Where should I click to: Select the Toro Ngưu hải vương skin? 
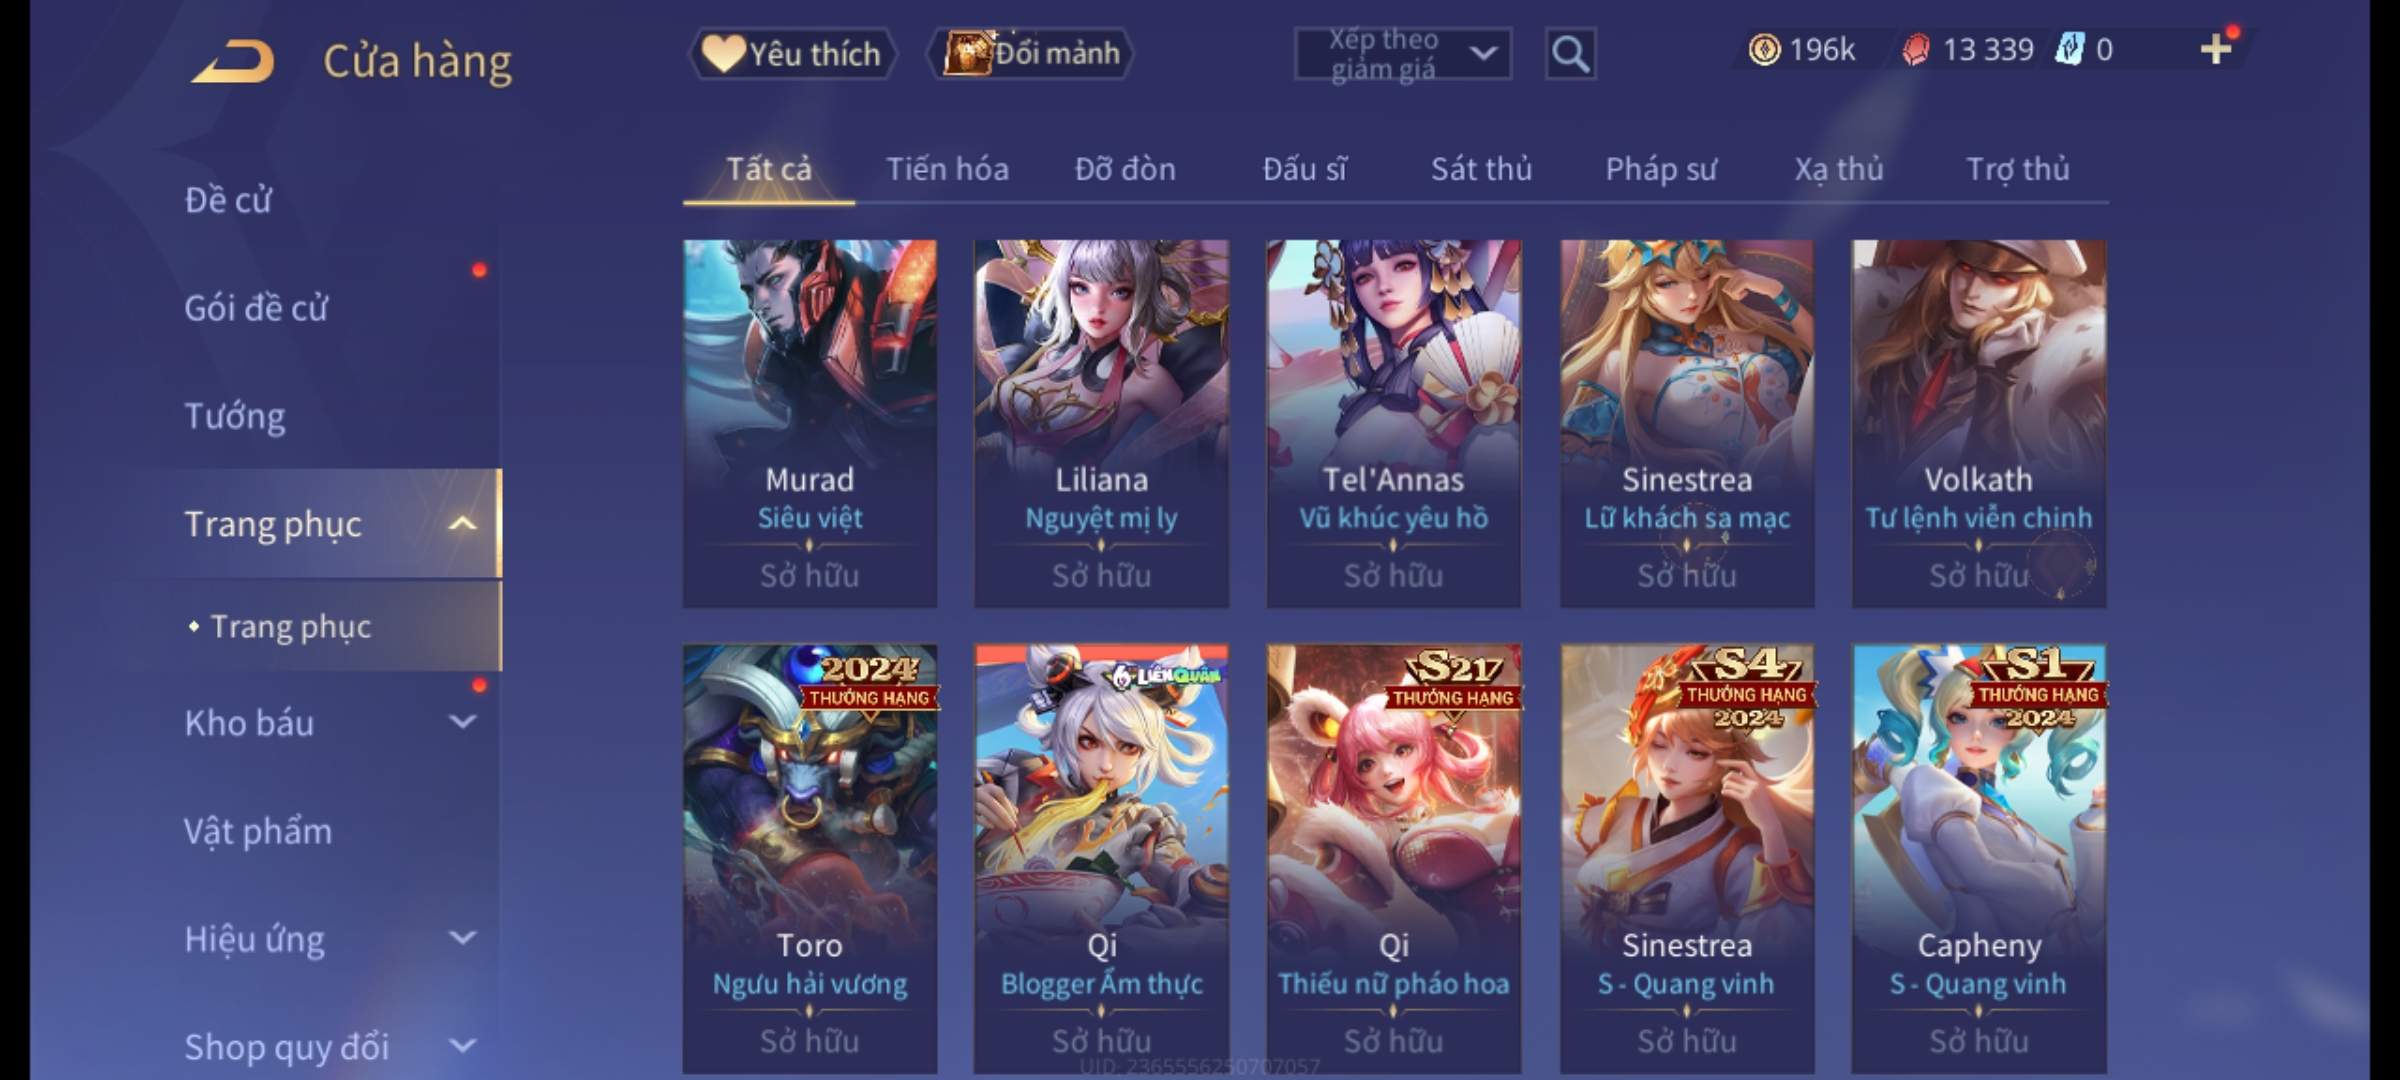coord(810,859)
